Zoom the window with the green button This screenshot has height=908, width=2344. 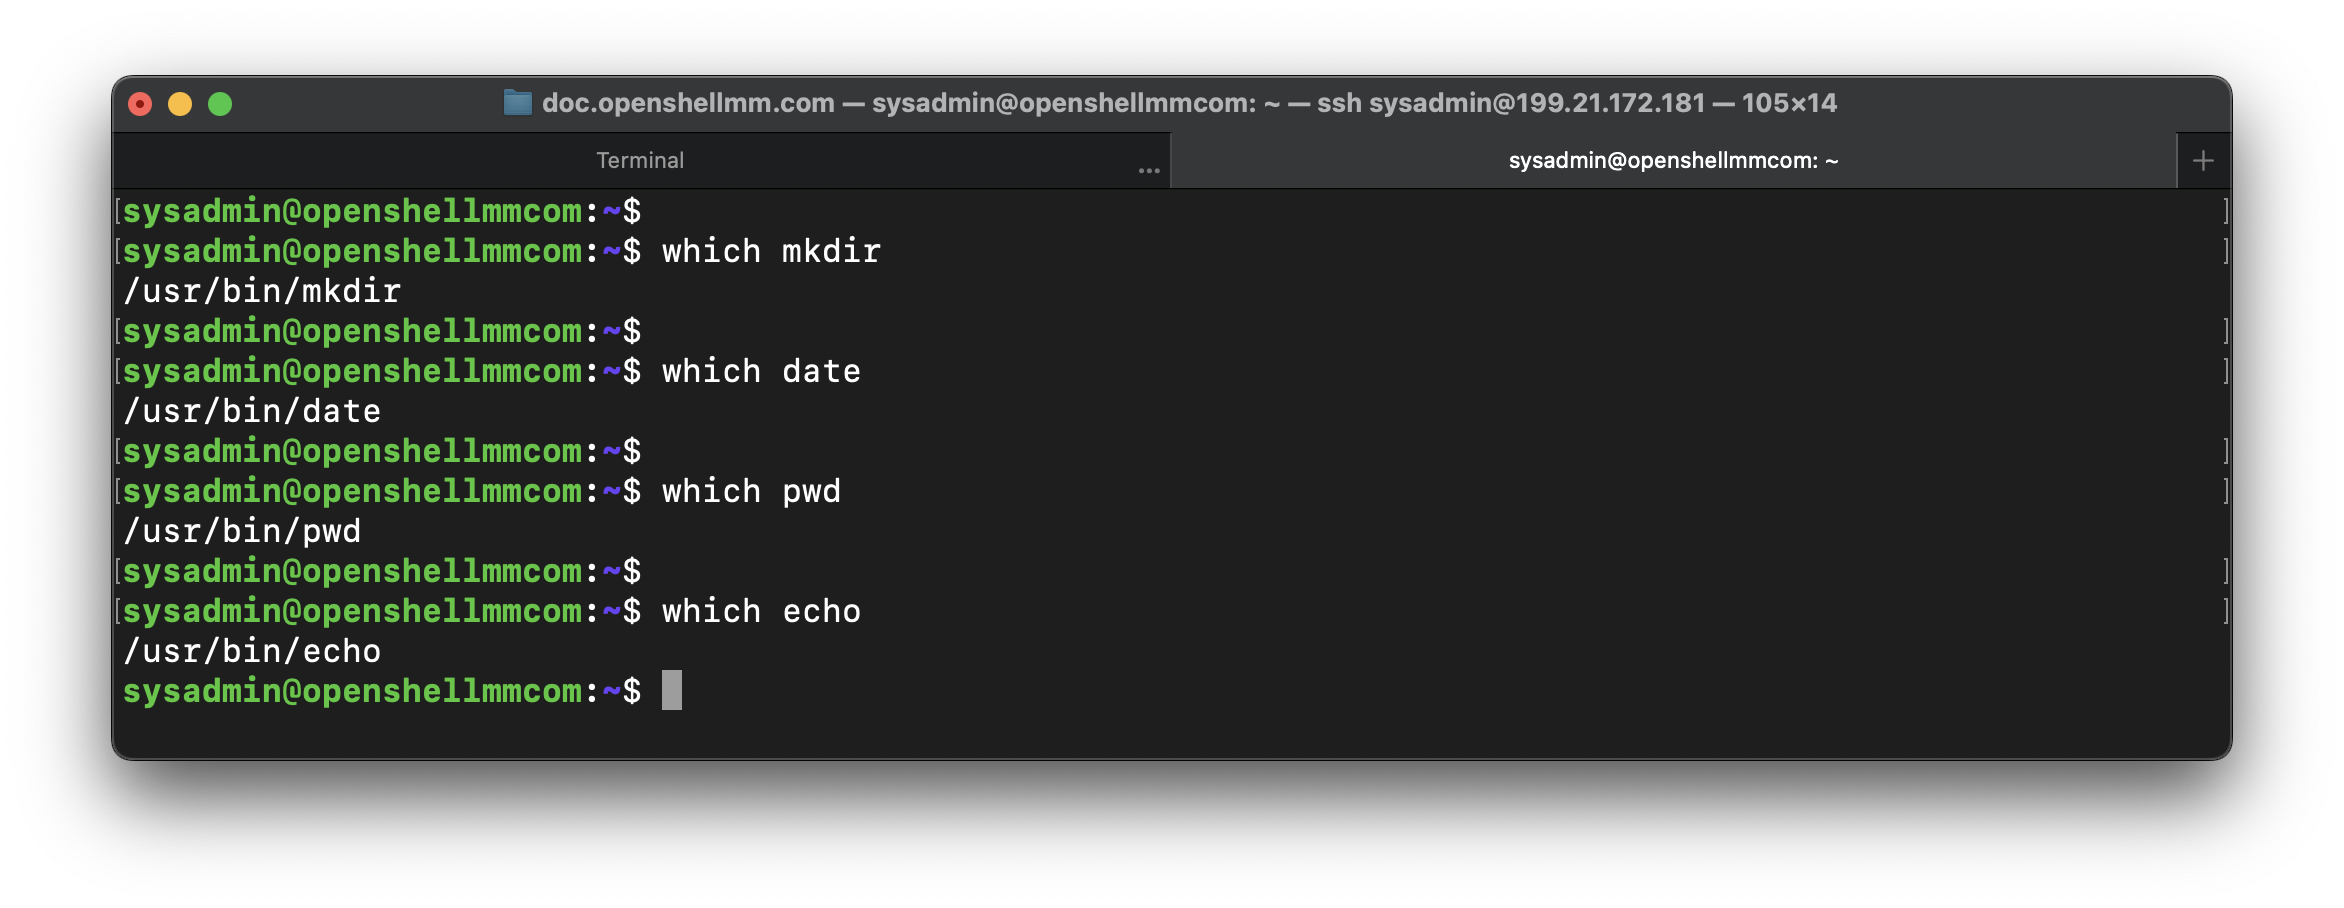(x=220, y=104)
